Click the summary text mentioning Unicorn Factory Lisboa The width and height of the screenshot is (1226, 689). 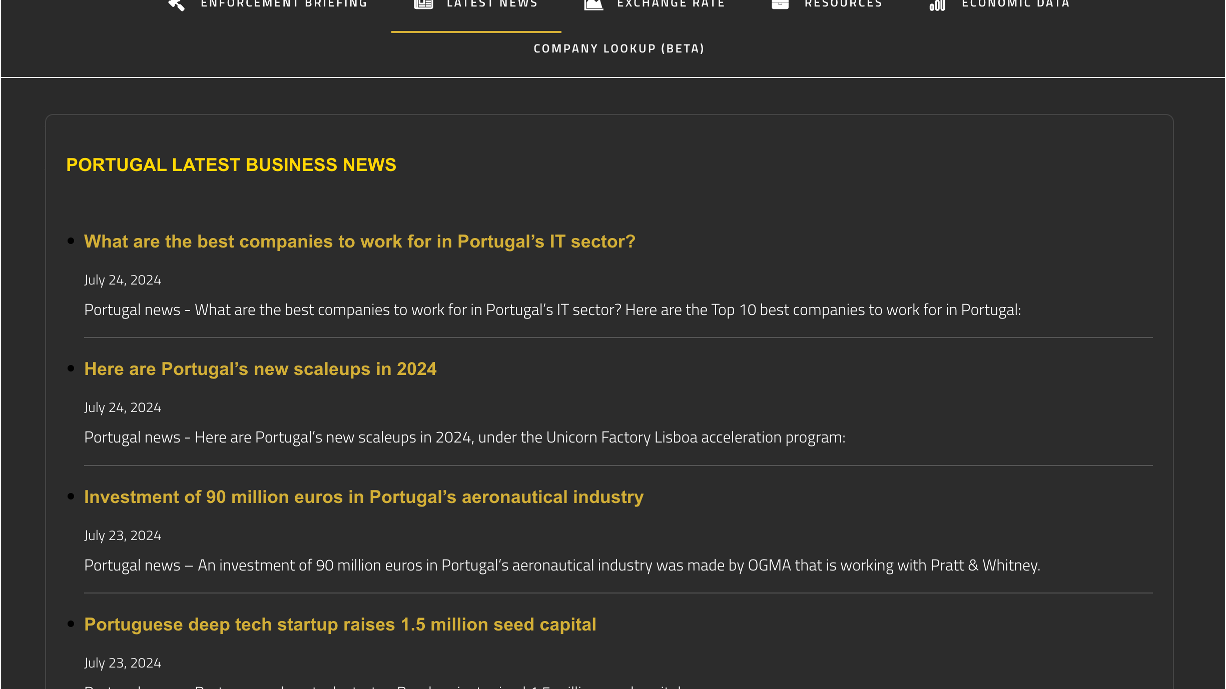click(x=465, y=438)
